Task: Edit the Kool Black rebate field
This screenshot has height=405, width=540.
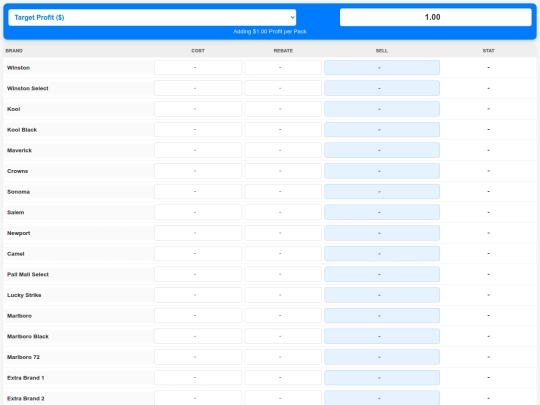Action: (x=283, y=129)
